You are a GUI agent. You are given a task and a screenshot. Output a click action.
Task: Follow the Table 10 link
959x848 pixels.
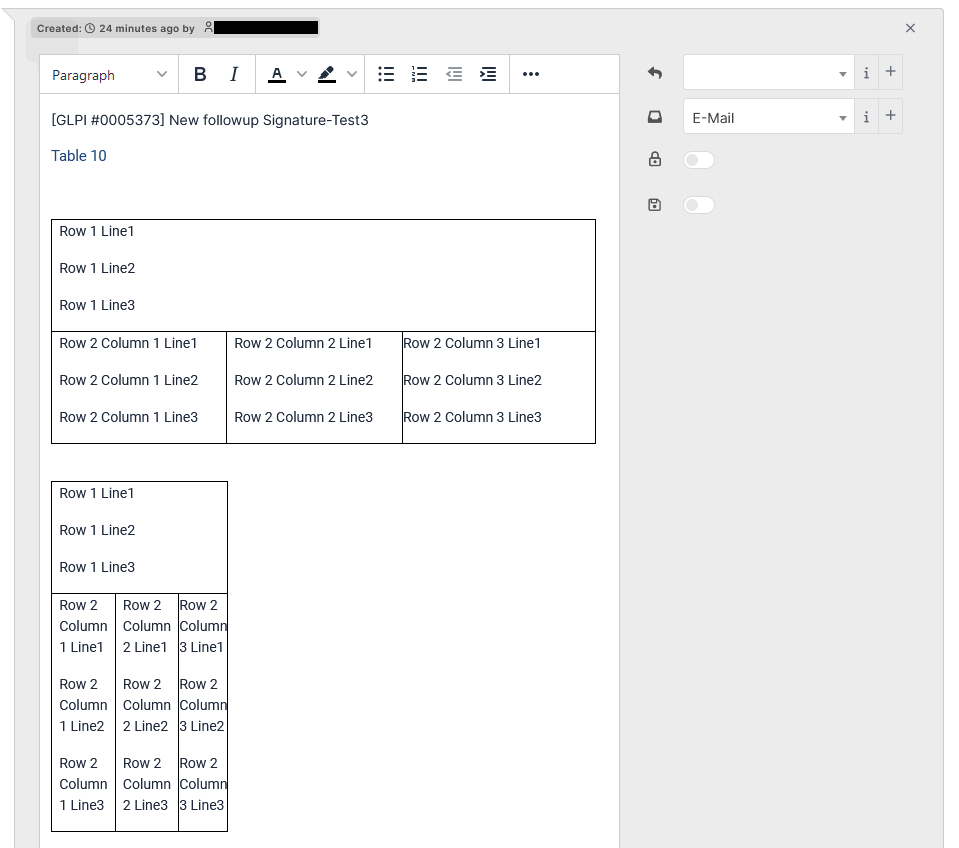tap(78, 156)
